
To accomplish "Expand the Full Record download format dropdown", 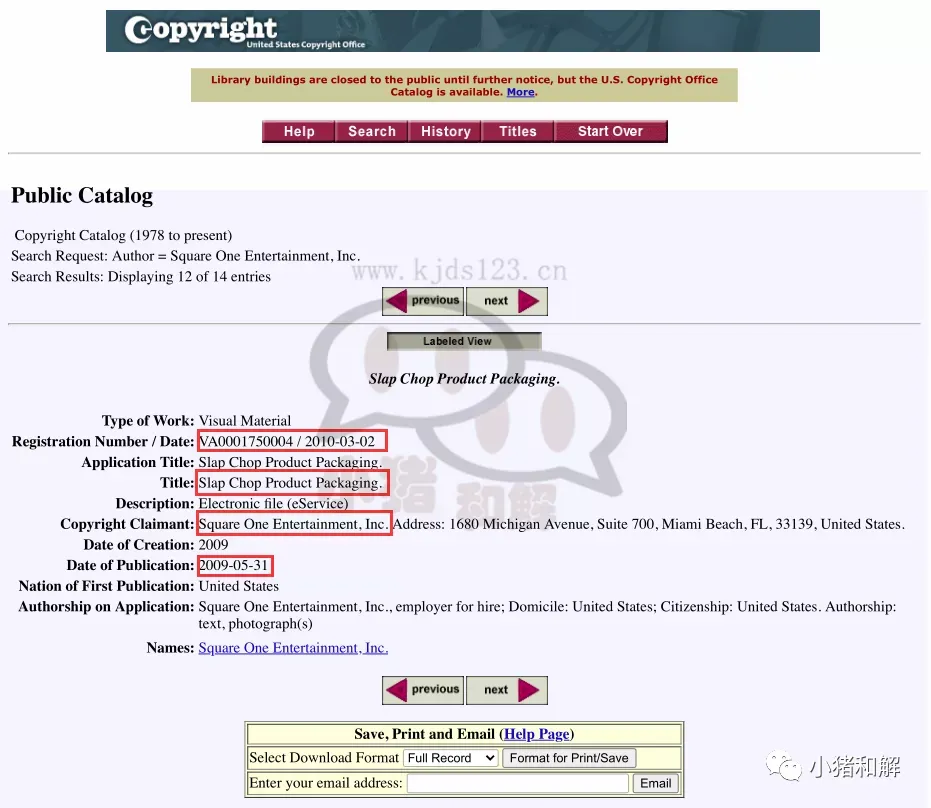I will click(451, 758).
